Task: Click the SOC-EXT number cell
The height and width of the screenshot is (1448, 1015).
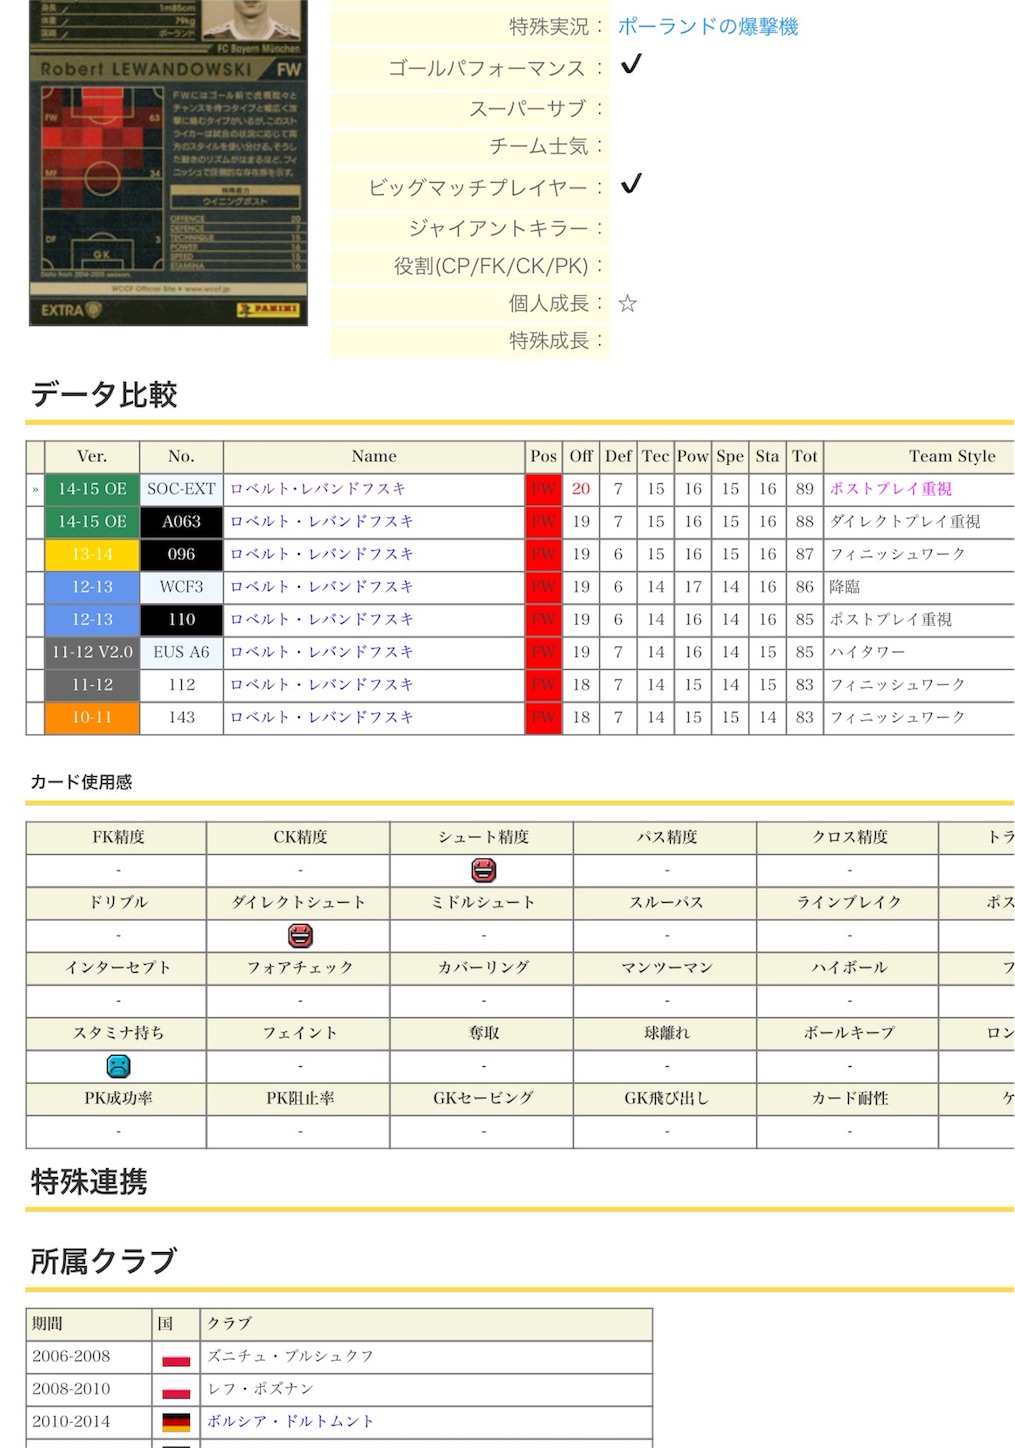Action: (x=181, y=489)
